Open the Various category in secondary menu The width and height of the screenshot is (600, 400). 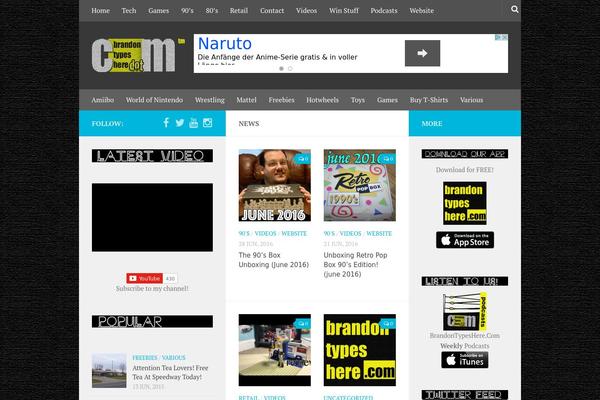pyautogui.click(x=471, y=100)
